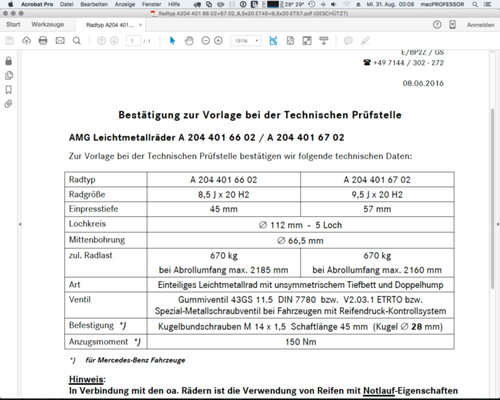Open Spotlight search in the menu bar
Viewport: 500px width, 400px height.
[x=475, y=4]
